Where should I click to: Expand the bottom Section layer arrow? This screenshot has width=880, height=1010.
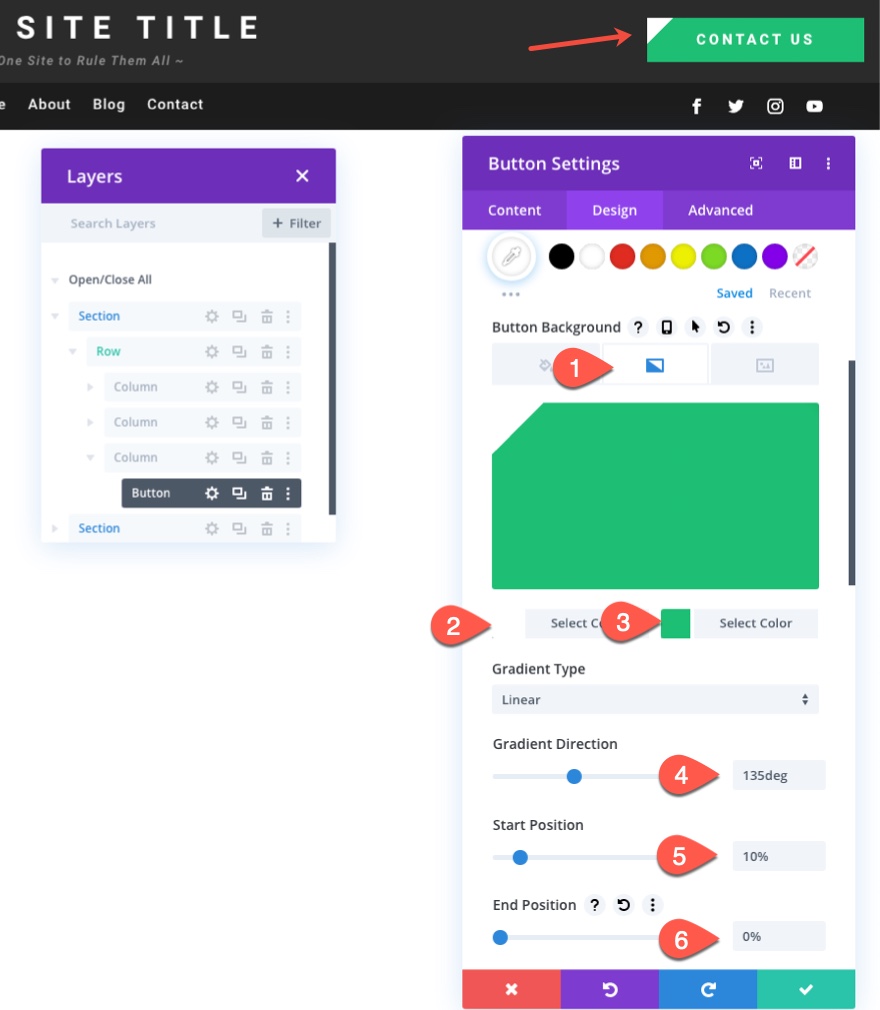(55, 528)
